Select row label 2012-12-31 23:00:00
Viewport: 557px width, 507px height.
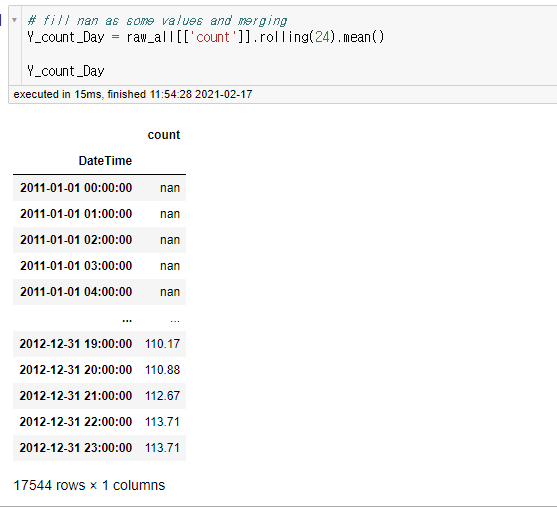(x=76, y=448)
